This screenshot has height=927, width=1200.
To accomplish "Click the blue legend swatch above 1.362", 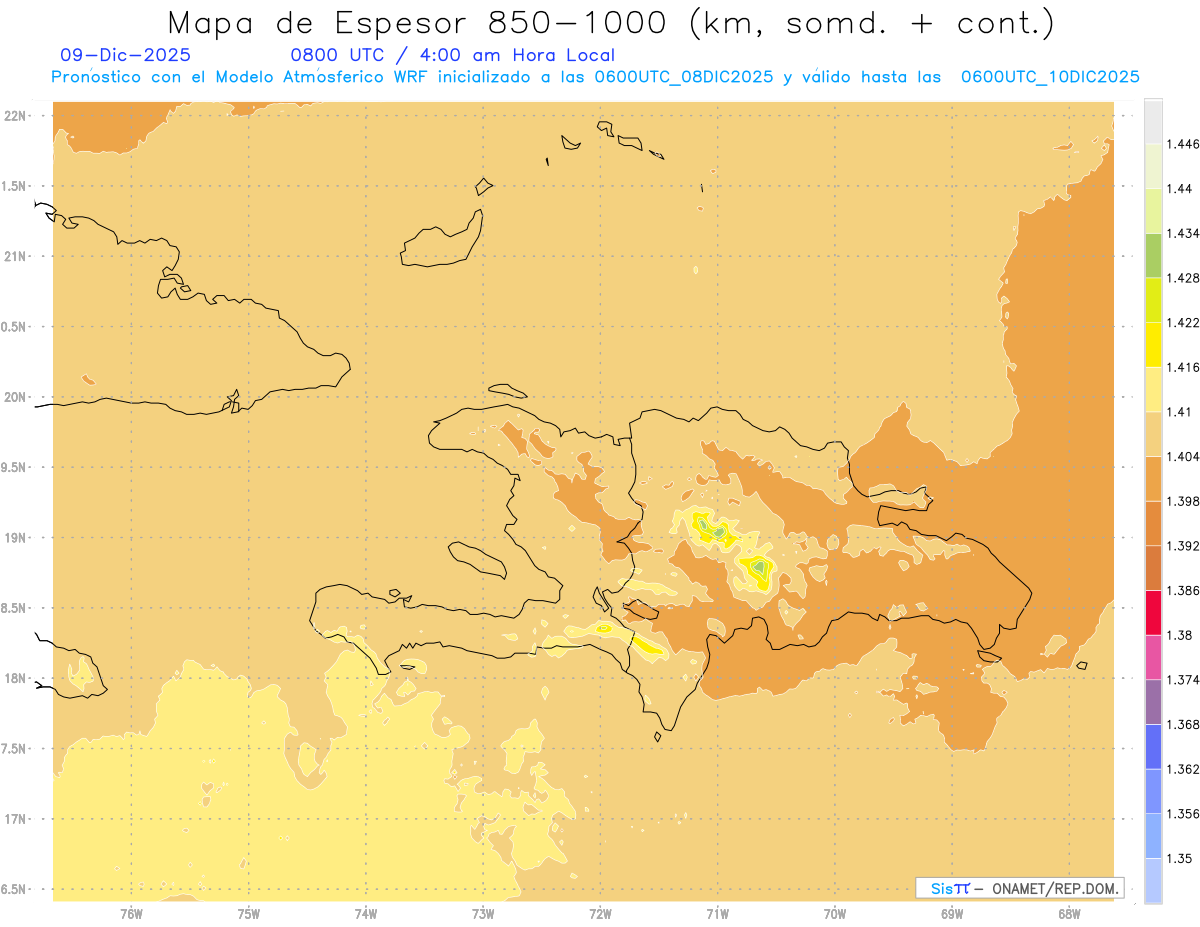I will tap(1153, 746).
